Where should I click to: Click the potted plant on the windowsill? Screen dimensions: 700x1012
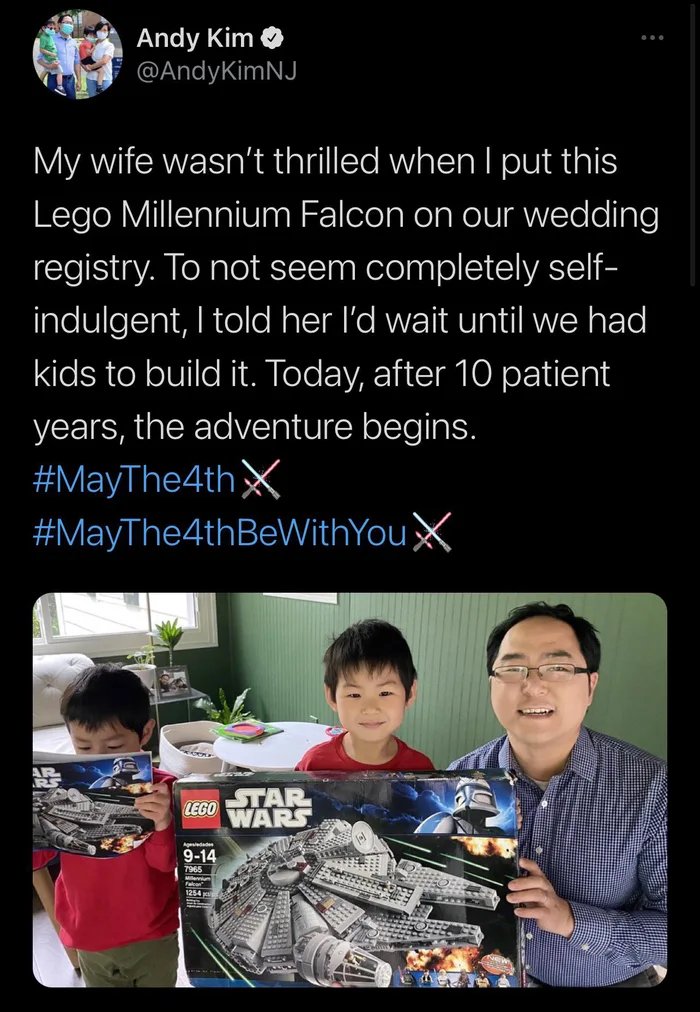tap(168, 640)
